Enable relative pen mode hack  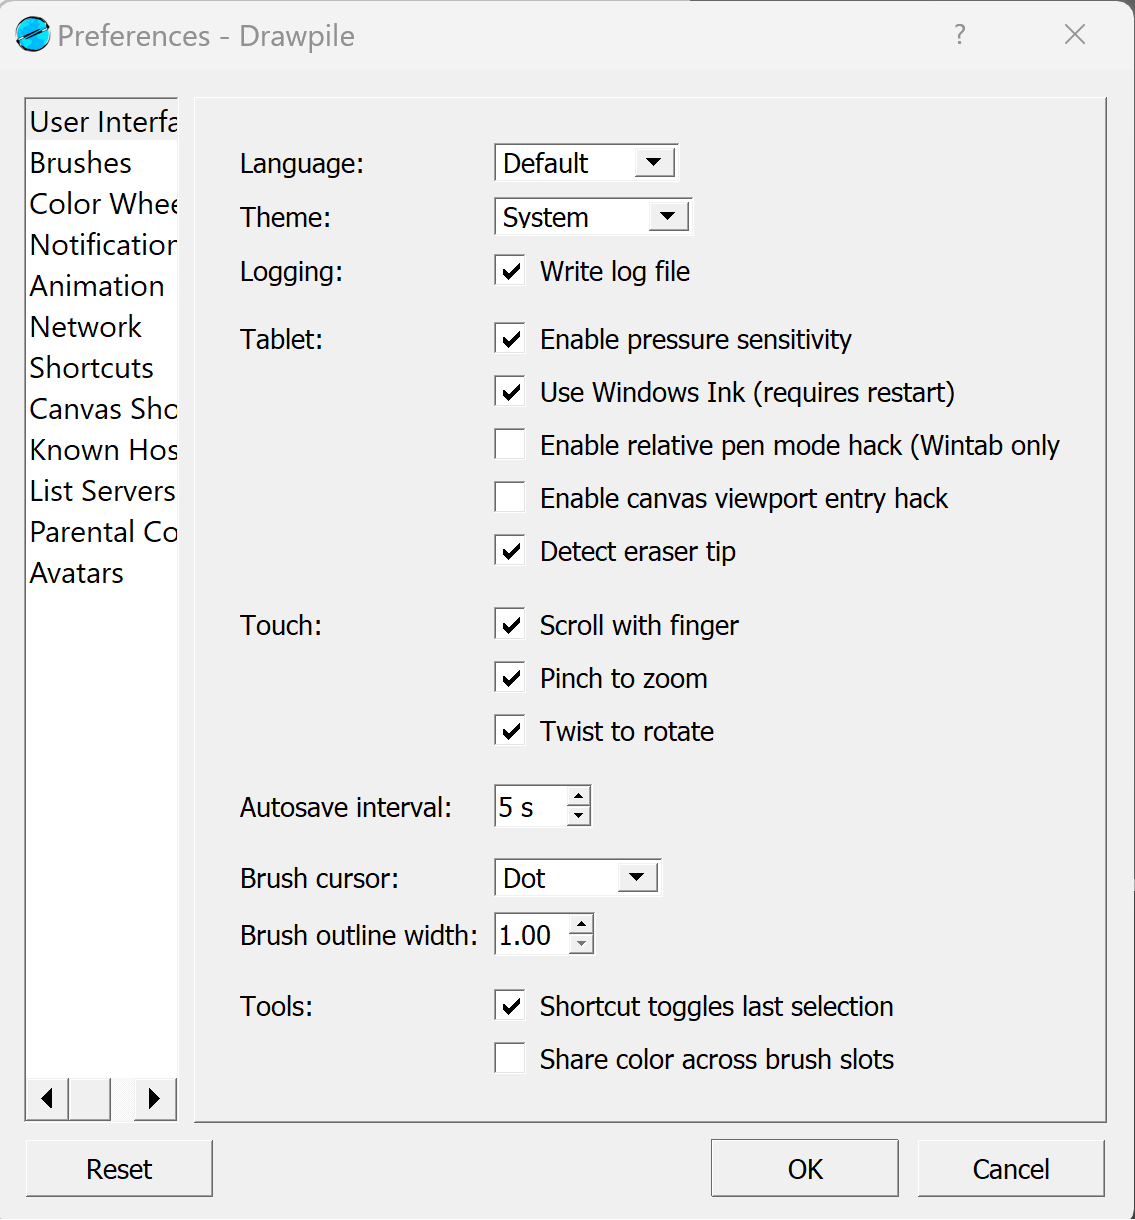point(509,444)
